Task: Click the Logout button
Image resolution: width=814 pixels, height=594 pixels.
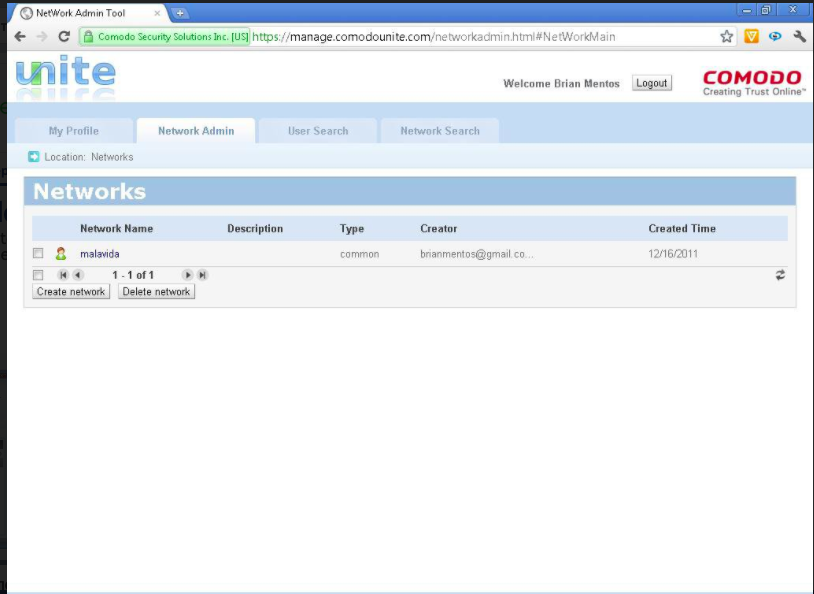Action: (x=652, y=83)
